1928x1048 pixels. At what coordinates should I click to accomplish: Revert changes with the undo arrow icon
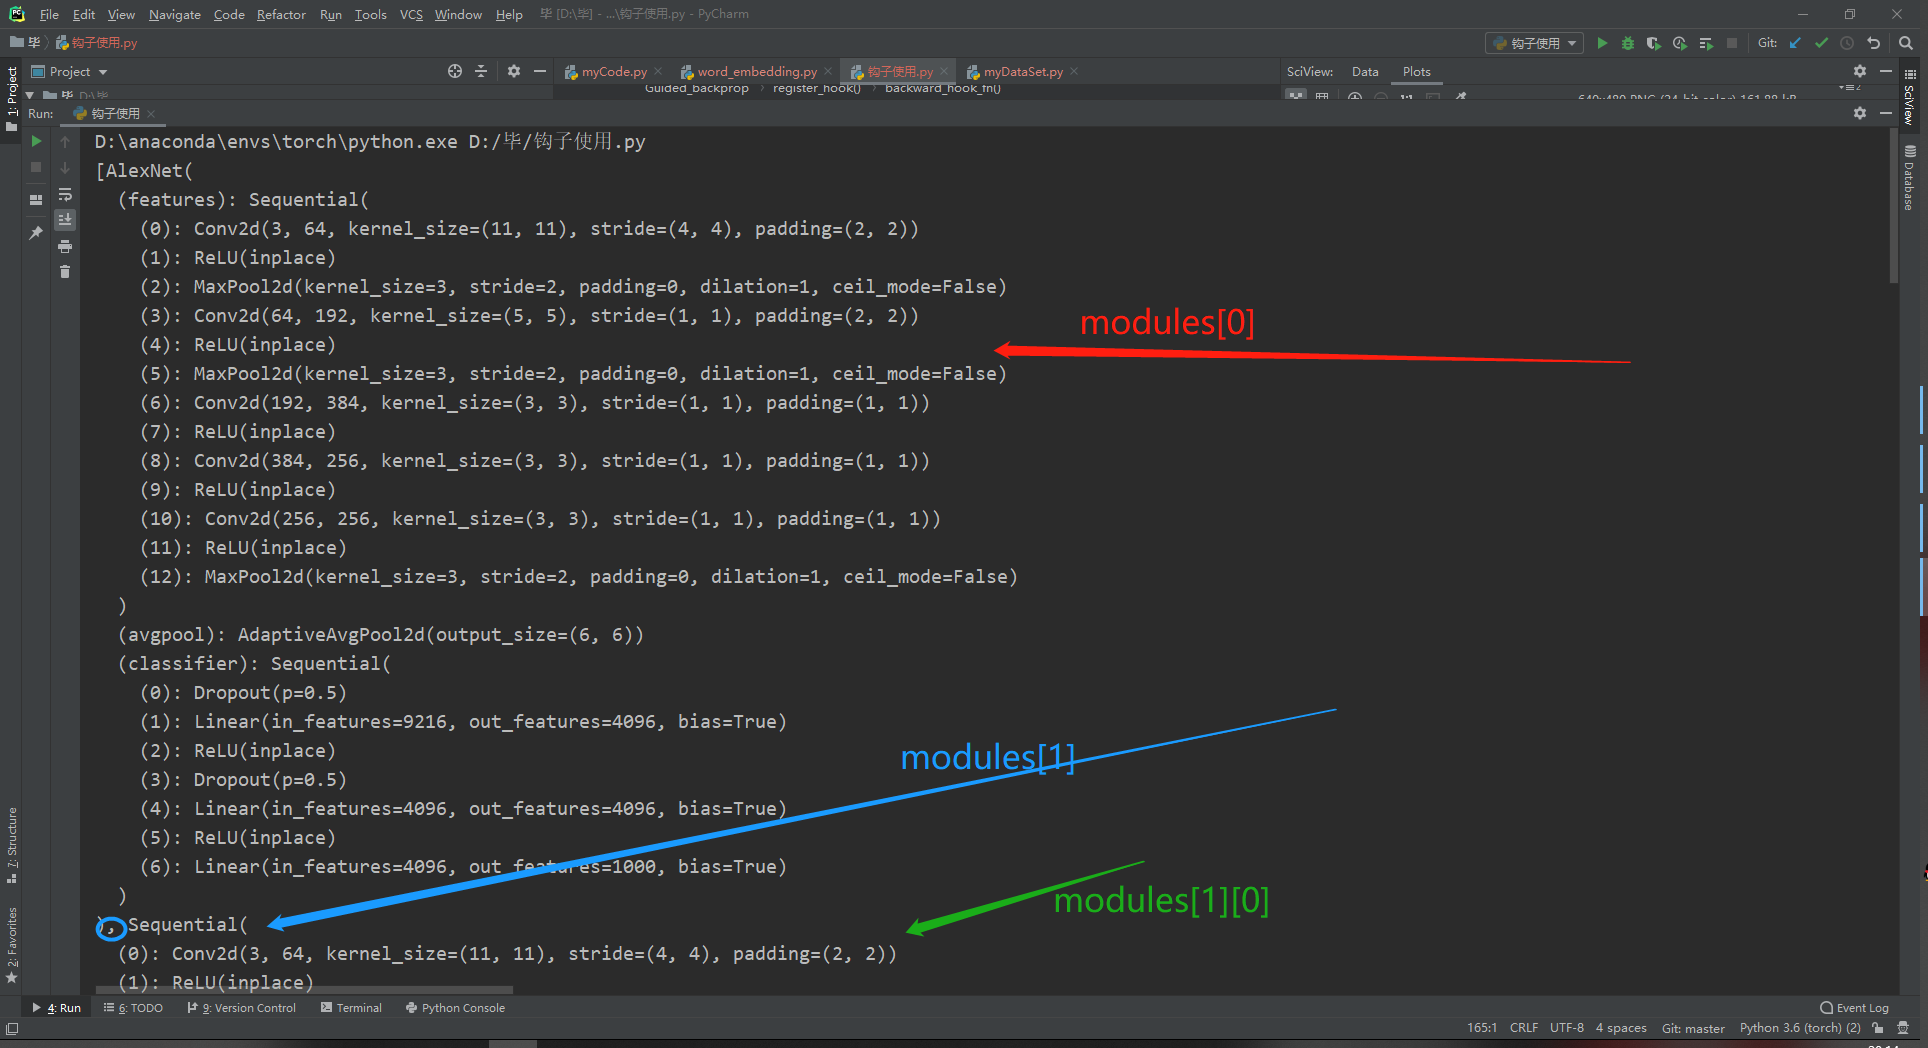pos(1873,43)
